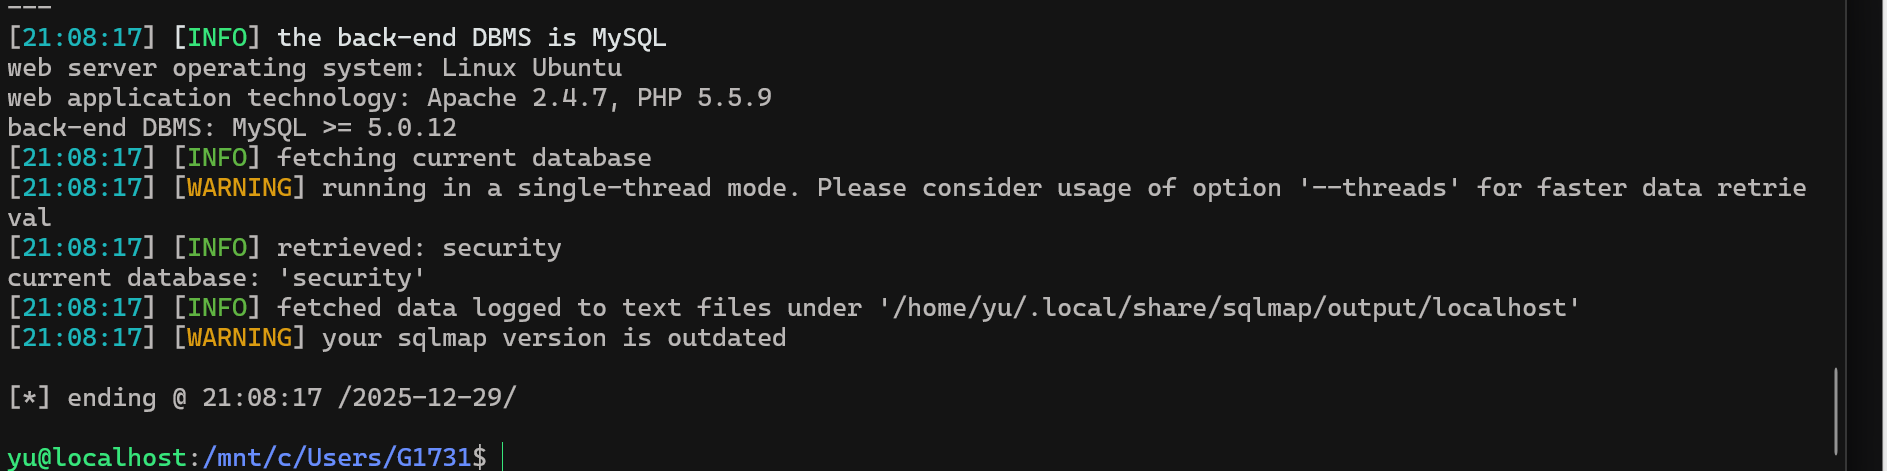Image resolution: width=1887 pixels, height=471 pixels.
Task: Click the INFO label on the 'back-end DBMS is MySQL' line
Action: [217, 38]
